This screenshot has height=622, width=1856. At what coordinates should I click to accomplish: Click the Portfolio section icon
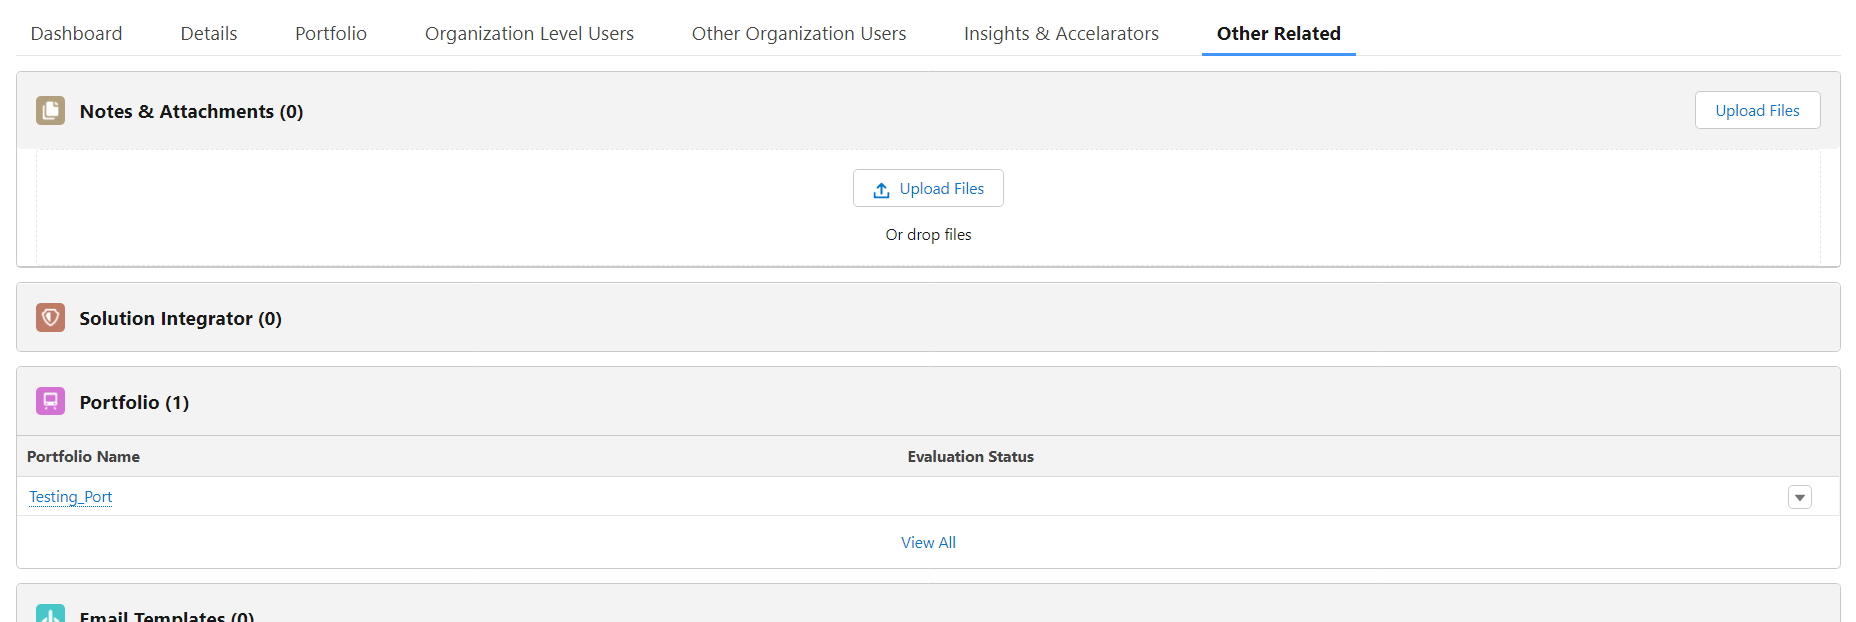point(50,402)
